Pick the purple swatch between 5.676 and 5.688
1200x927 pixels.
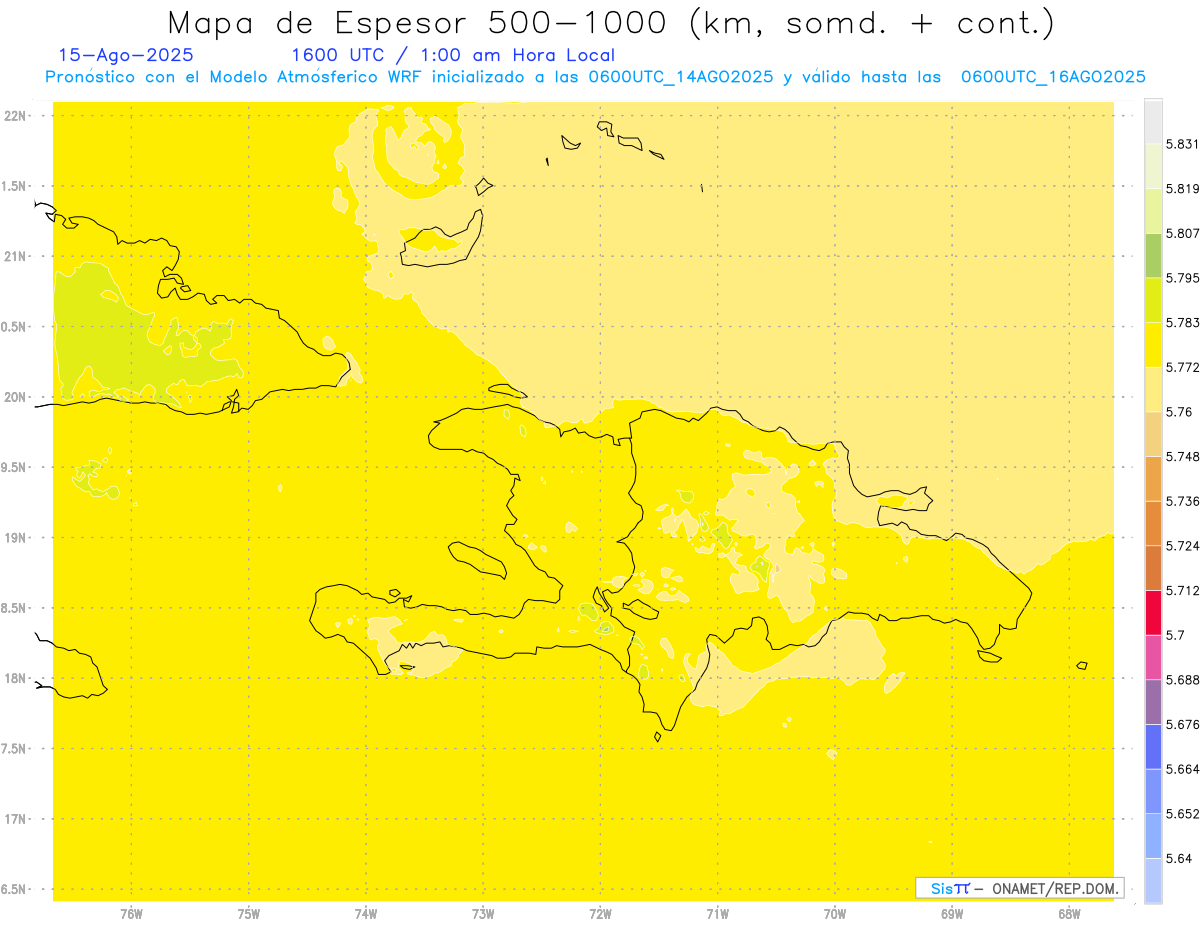[x=1153, y=701]
